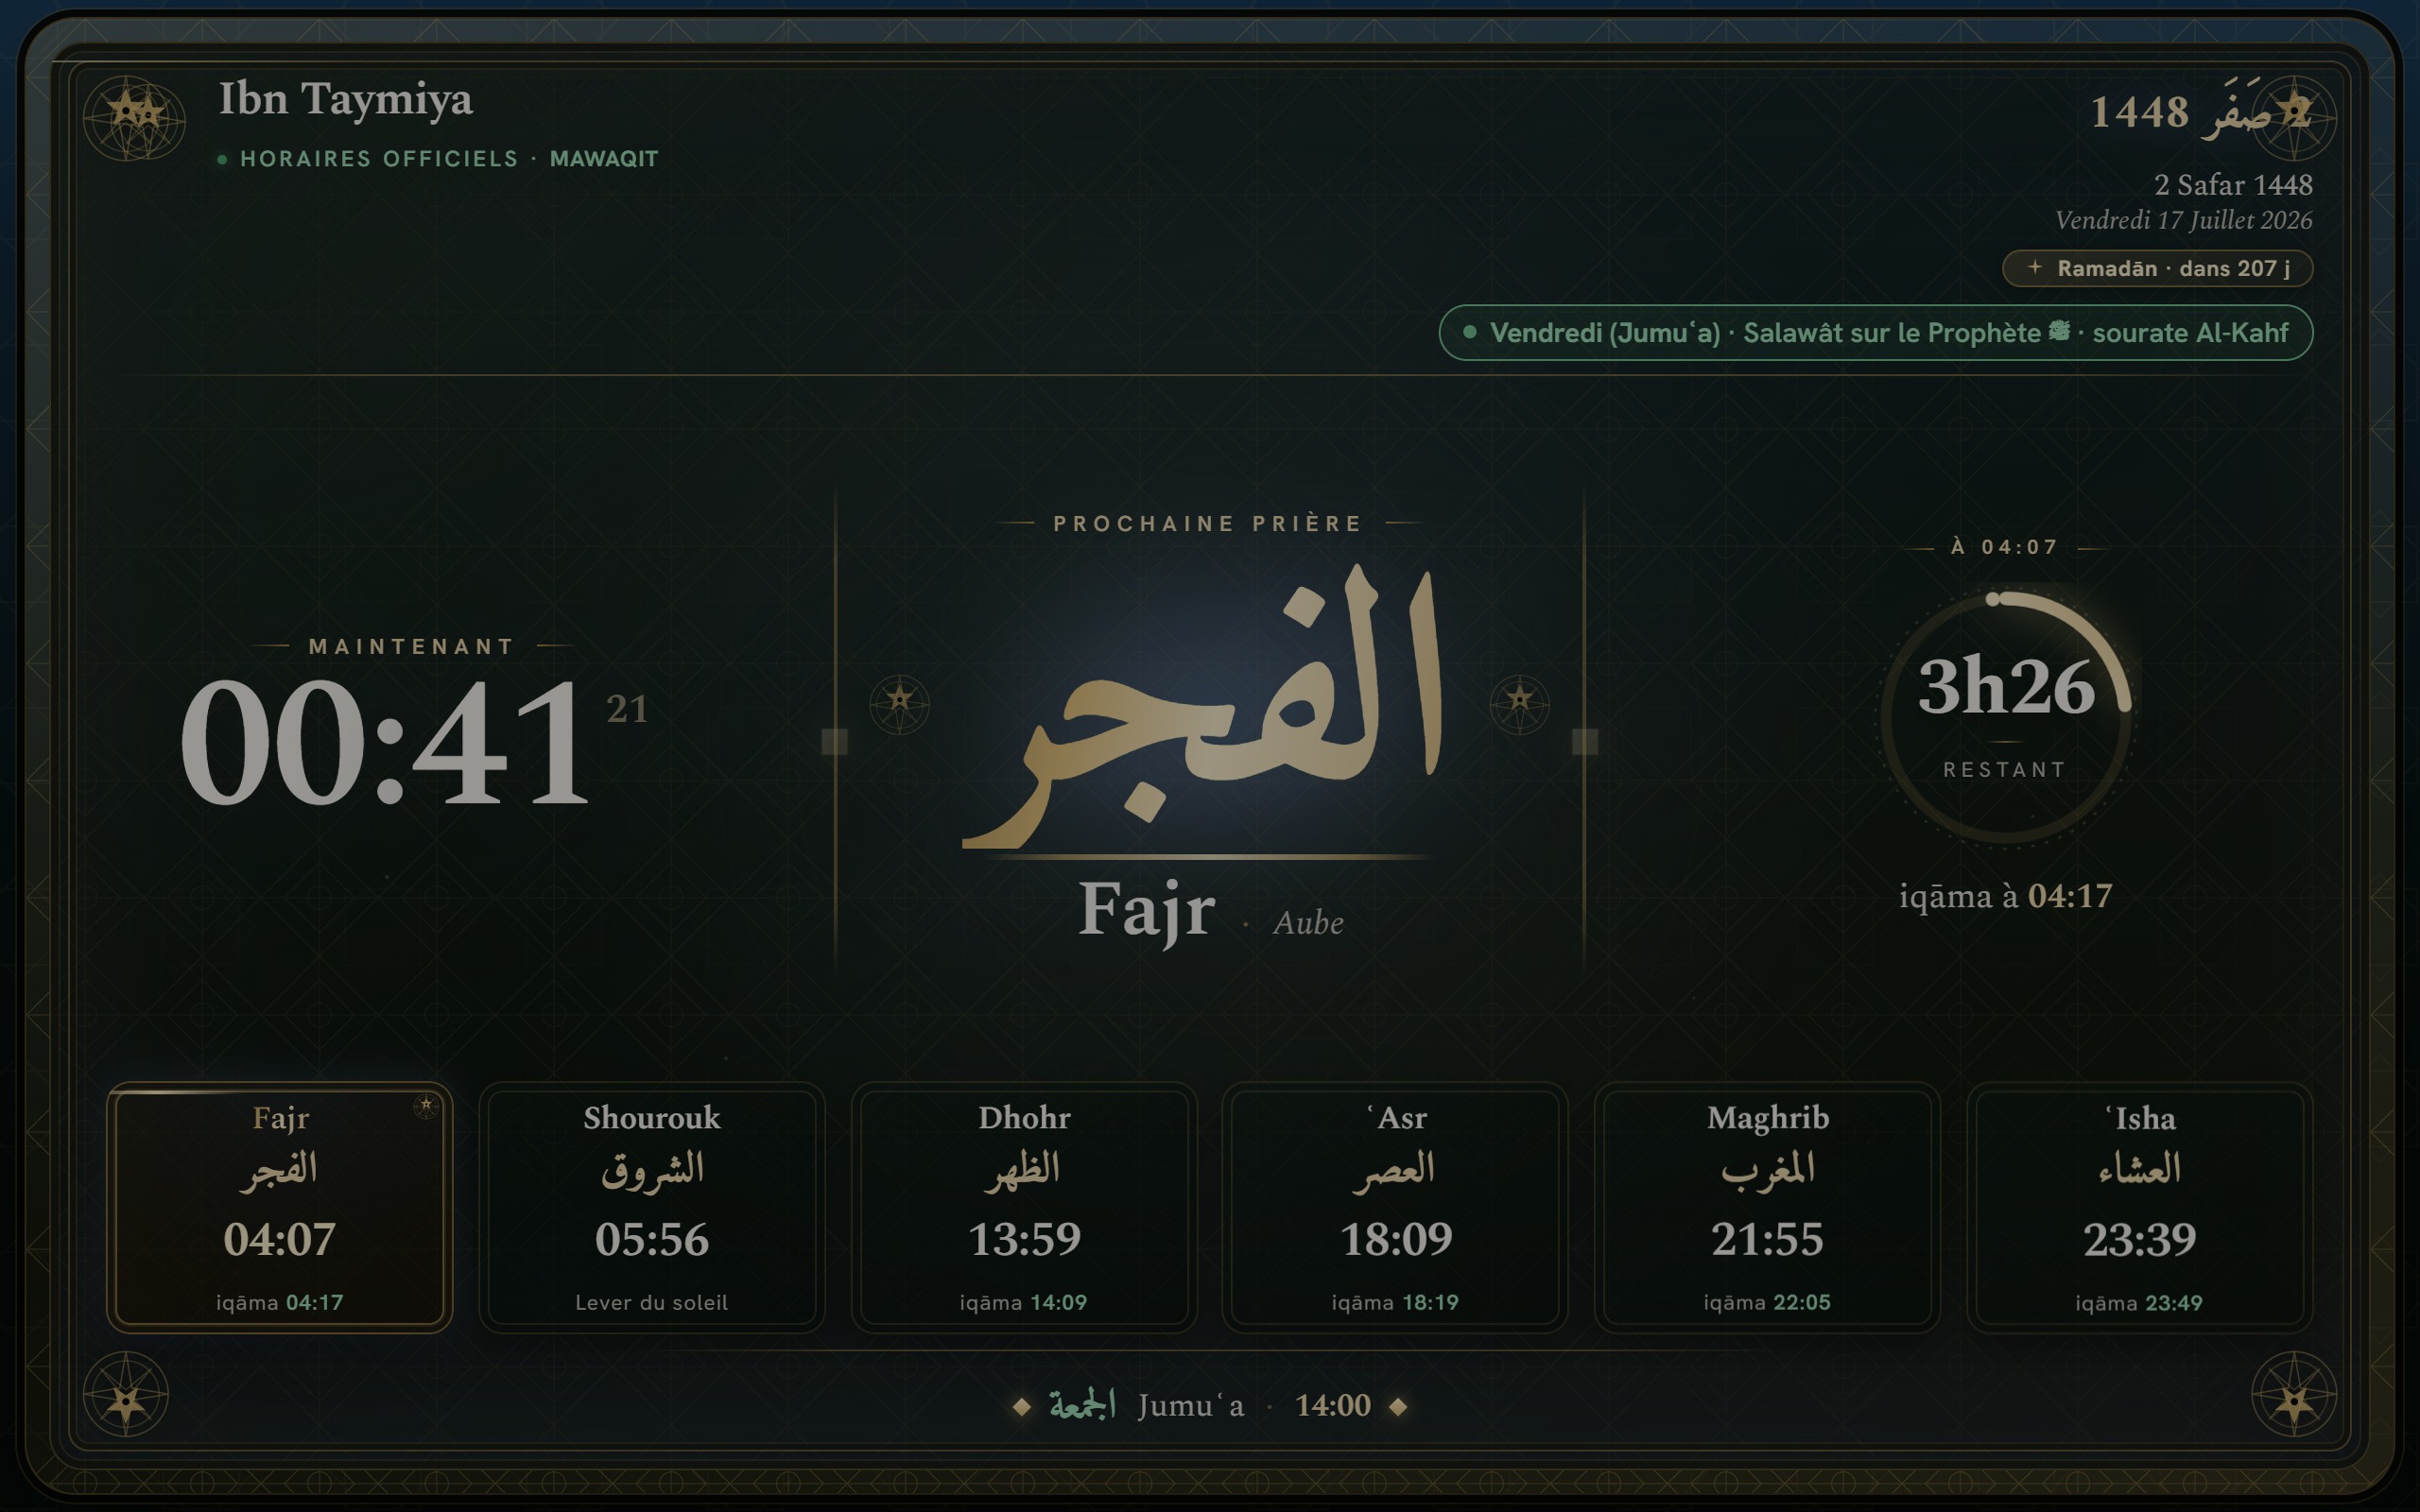Click bottom-left compass star ornament

(x=125, y=1394)
